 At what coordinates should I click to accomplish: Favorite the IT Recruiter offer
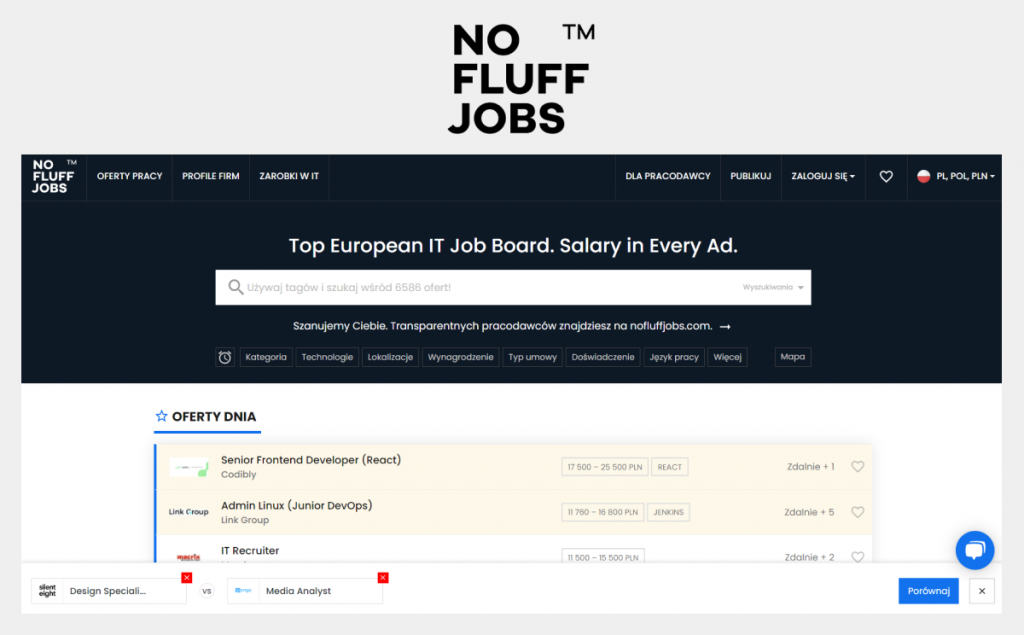857,557
